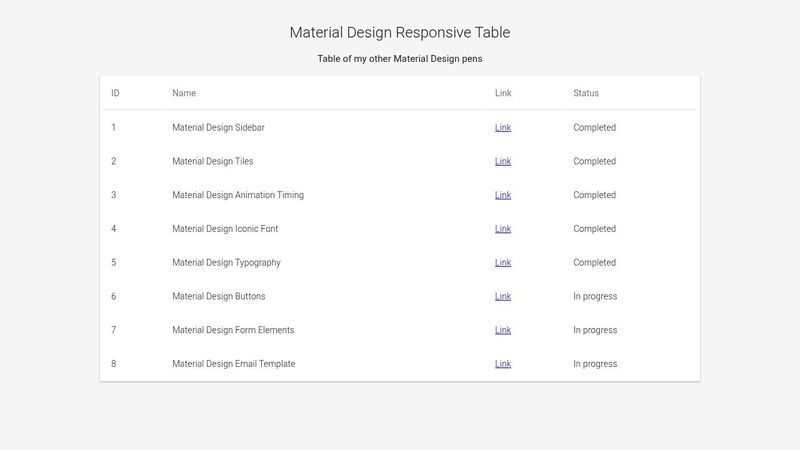Select the Status column header

(x=586, y=93)
